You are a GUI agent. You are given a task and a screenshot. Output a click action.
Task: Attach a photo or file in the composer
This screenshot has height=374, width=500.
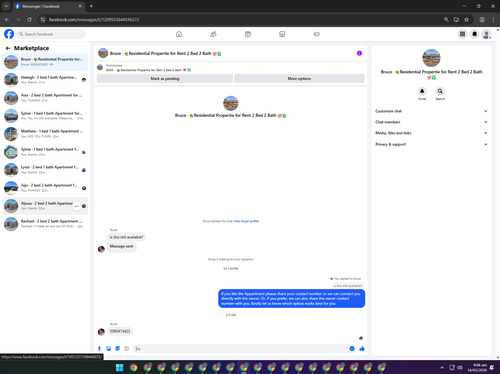pos(108,348)
